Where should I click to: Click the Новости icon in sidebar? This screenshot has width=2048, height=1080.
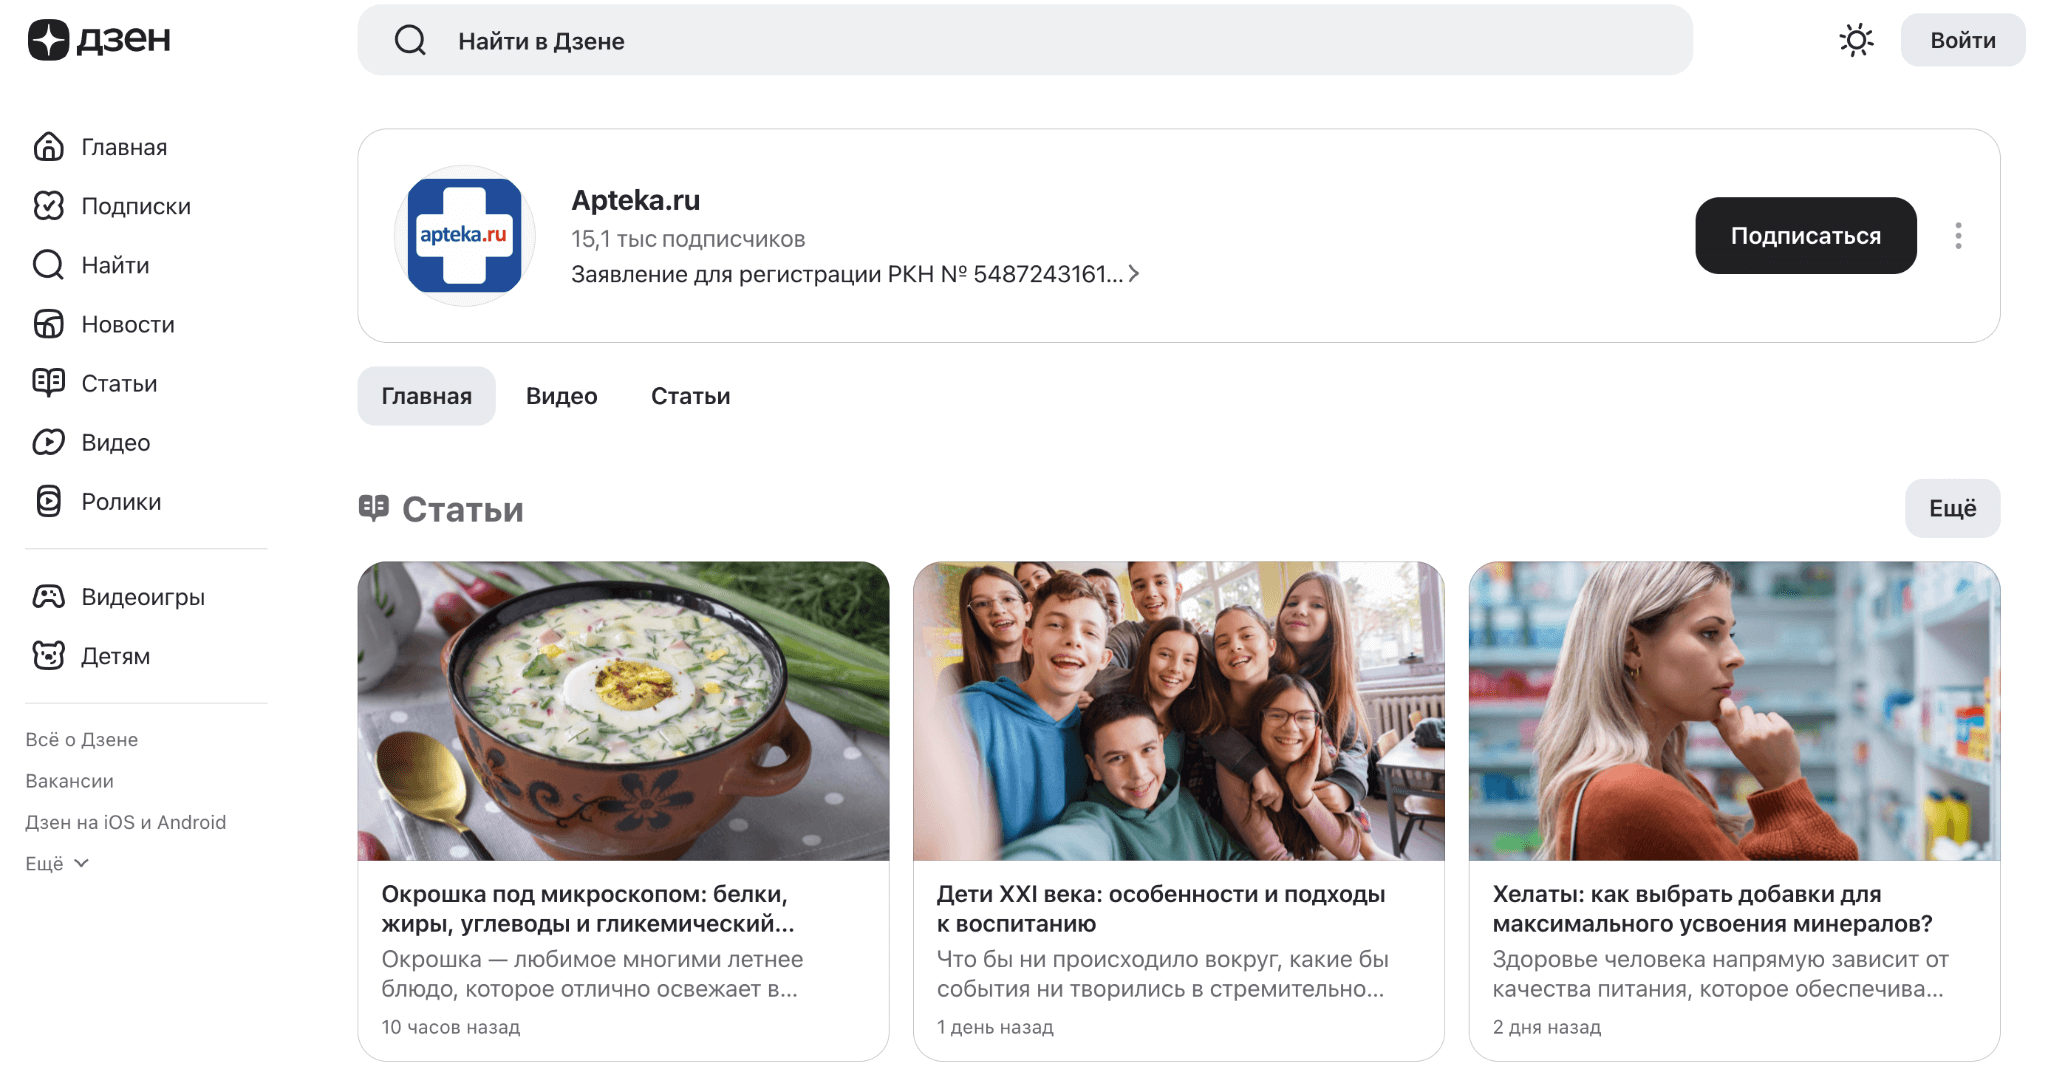pos(48,324)
